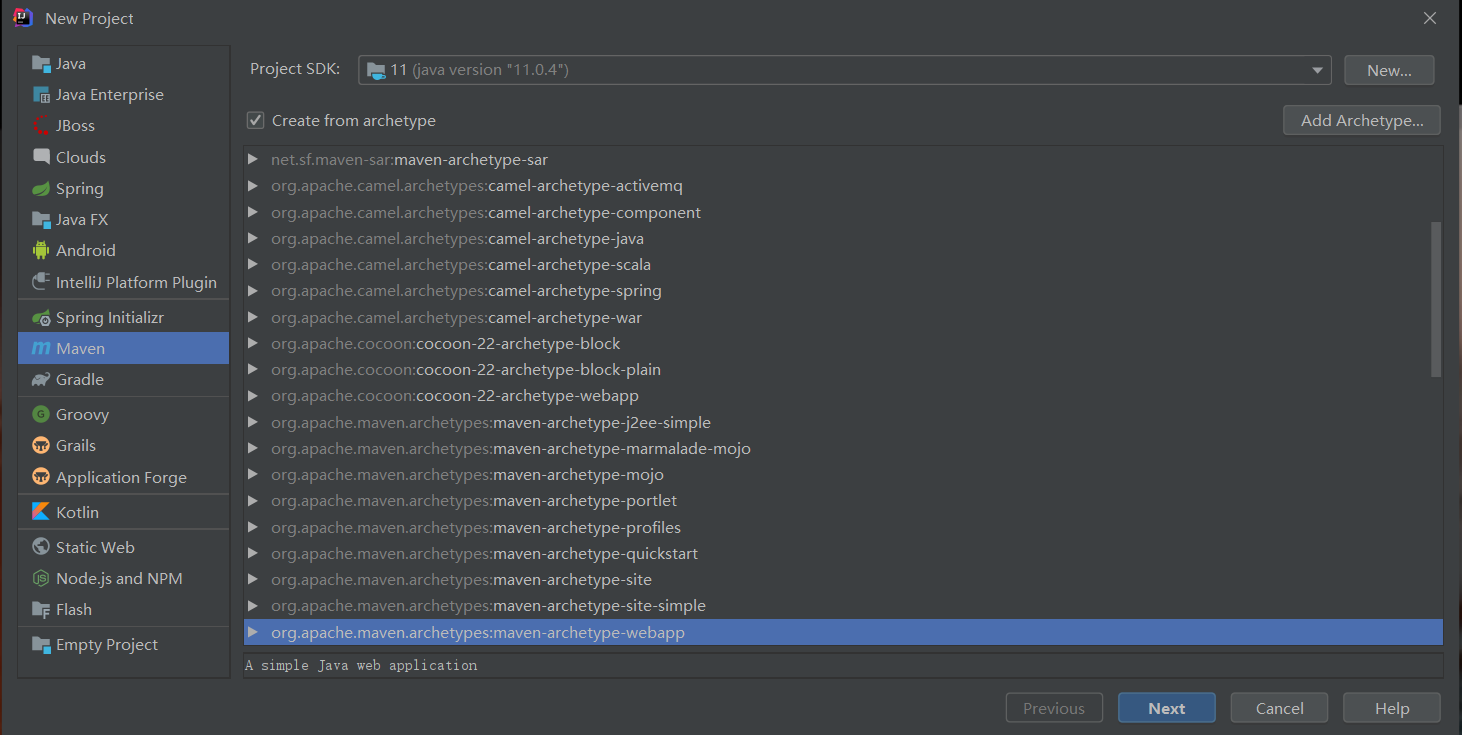Select the Empty Project label
Screen dimensions: 1462x735
pyautogui.click(x=107, y=645)
